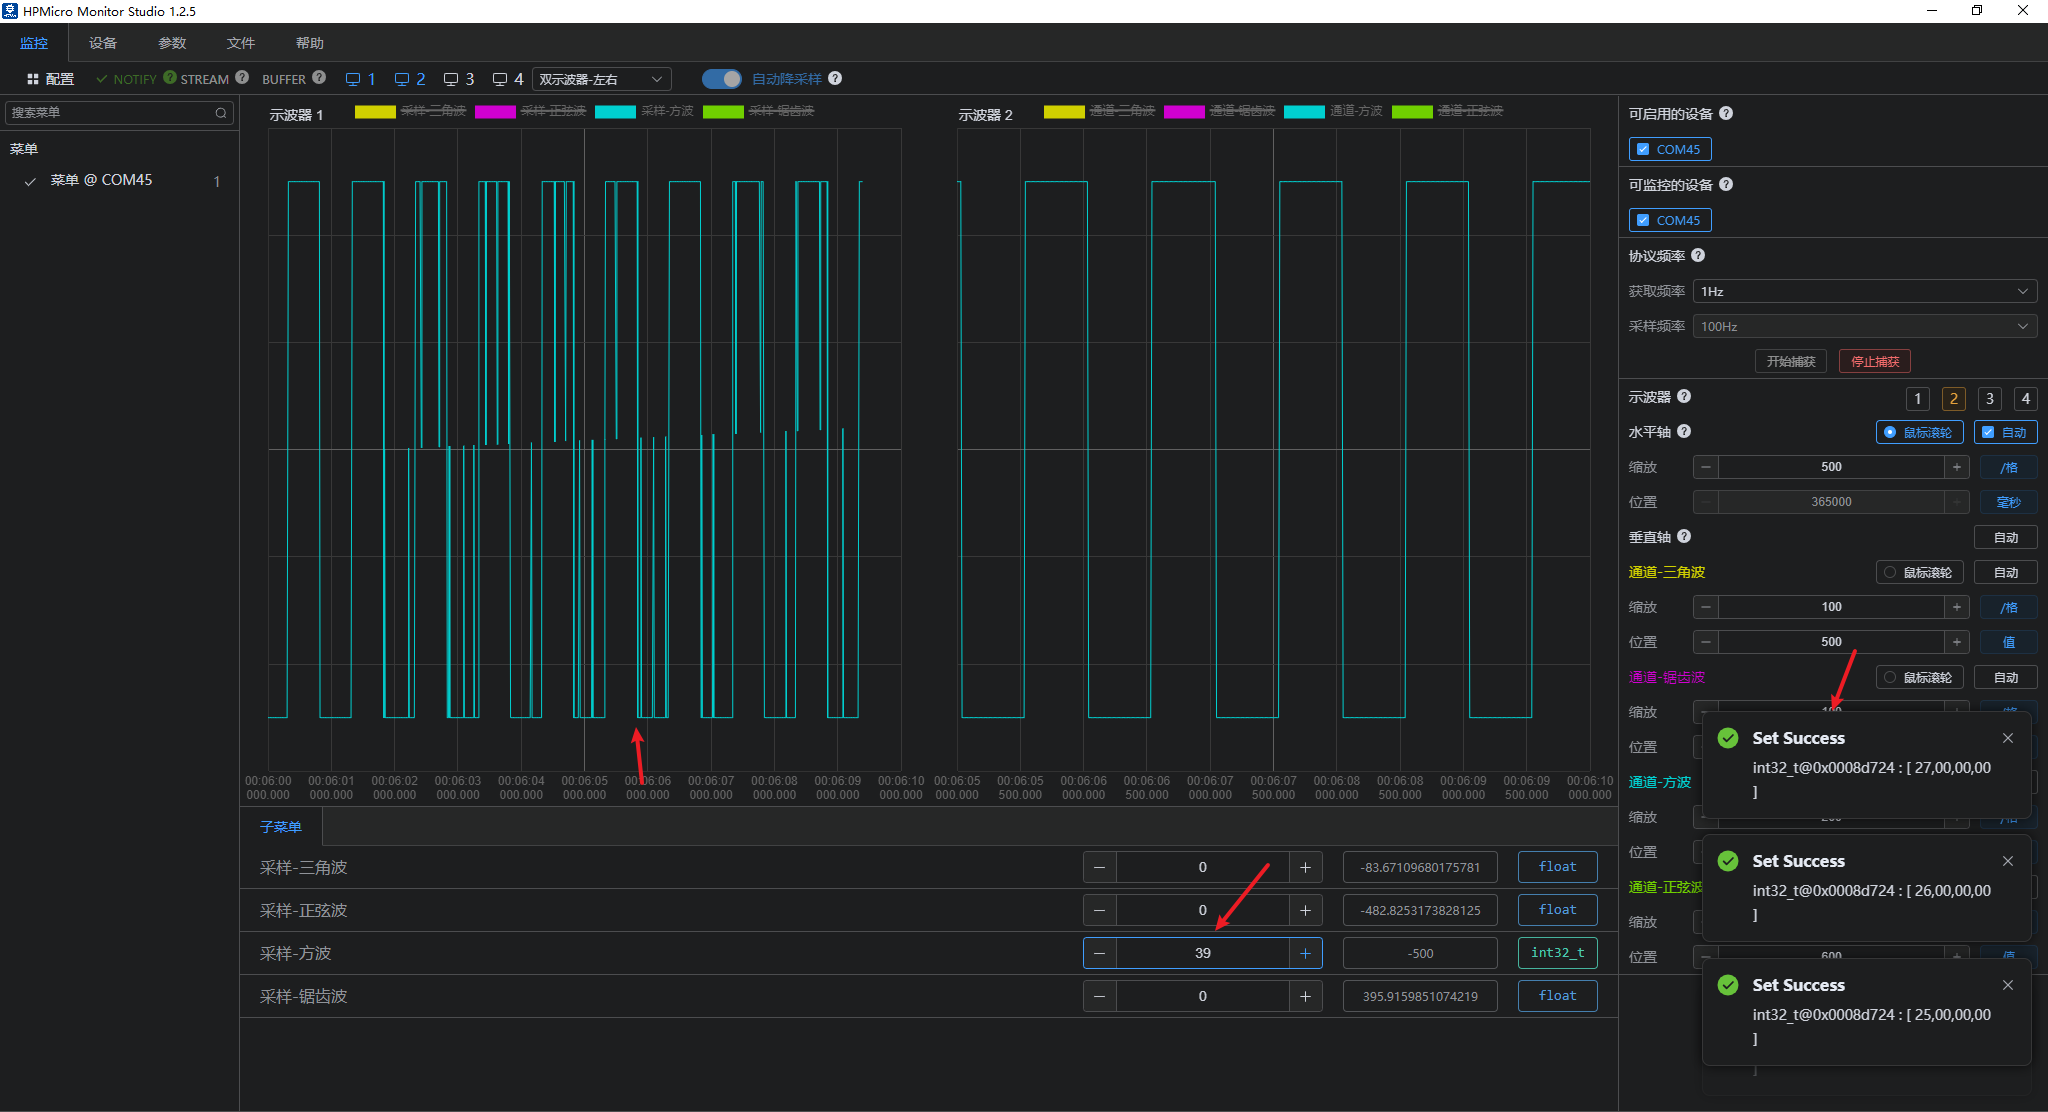
Task: Click the search magnifier in menu search
Action: click(221, 113)
